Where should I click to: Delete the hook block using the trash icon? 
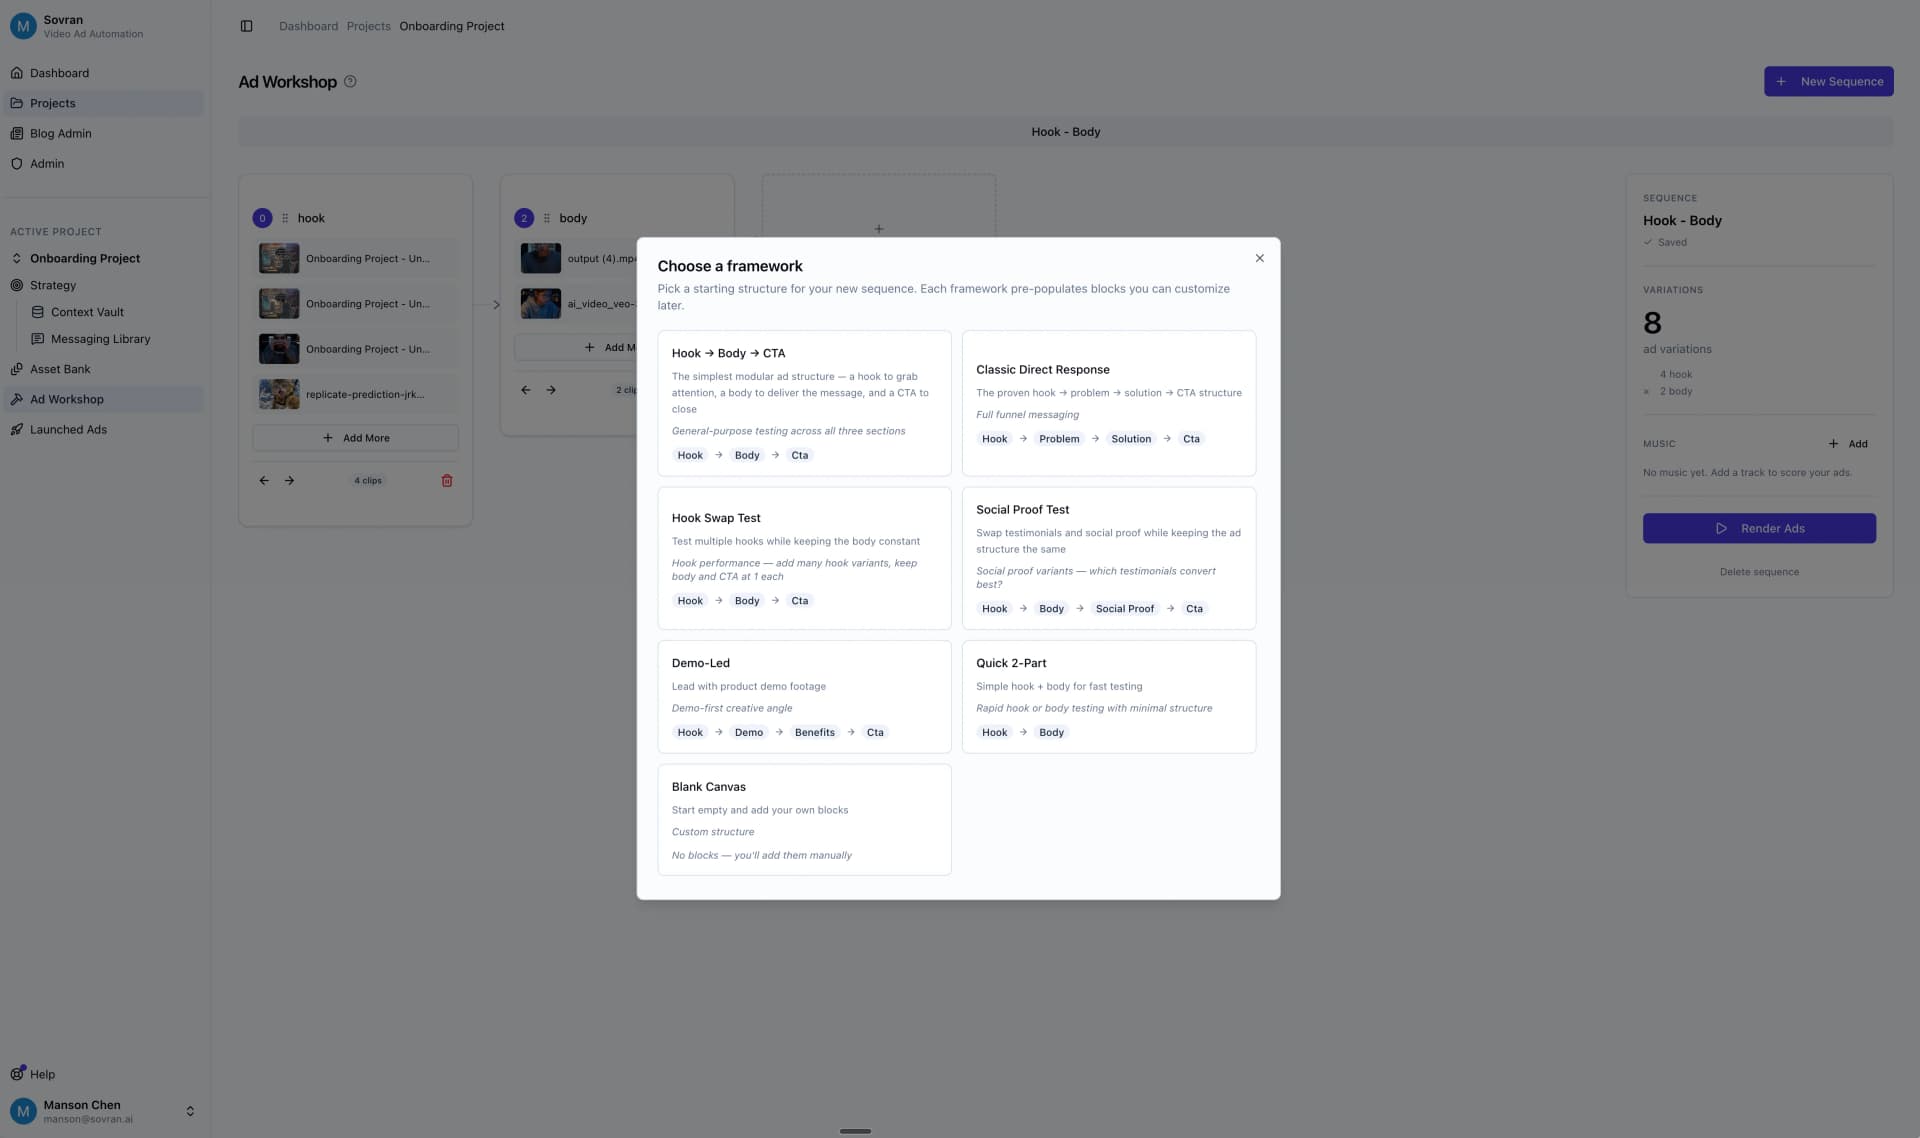pos(447,480)
